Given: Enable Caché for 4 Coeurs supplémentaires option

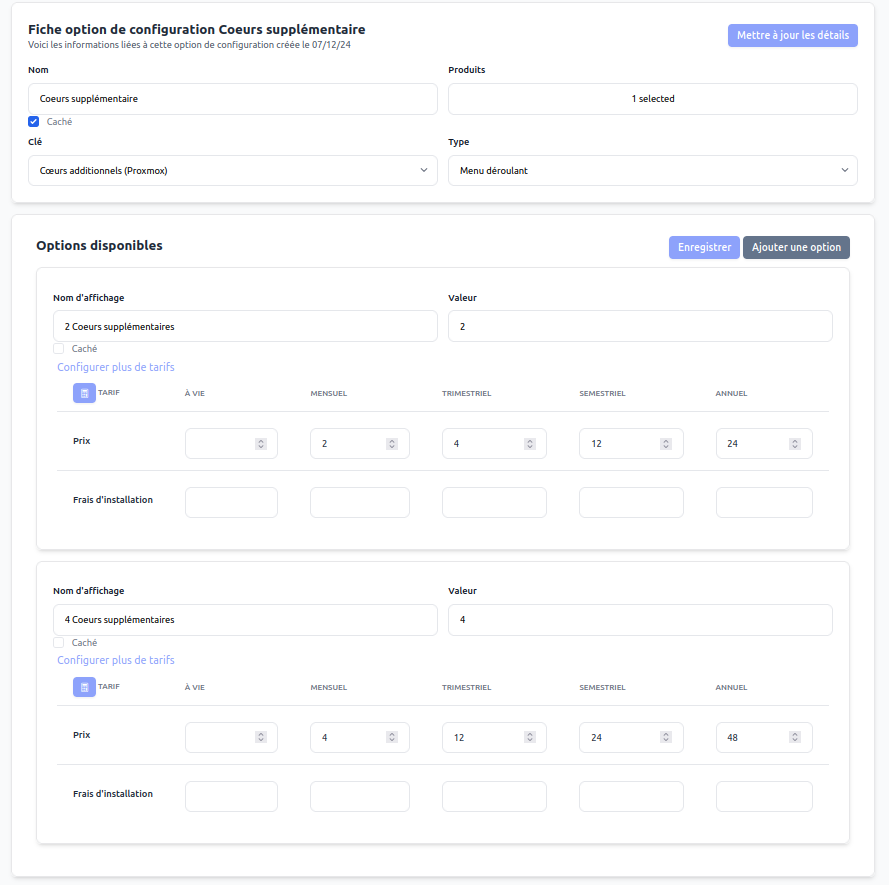Looking at the screenshot, I should click(59, 643).
